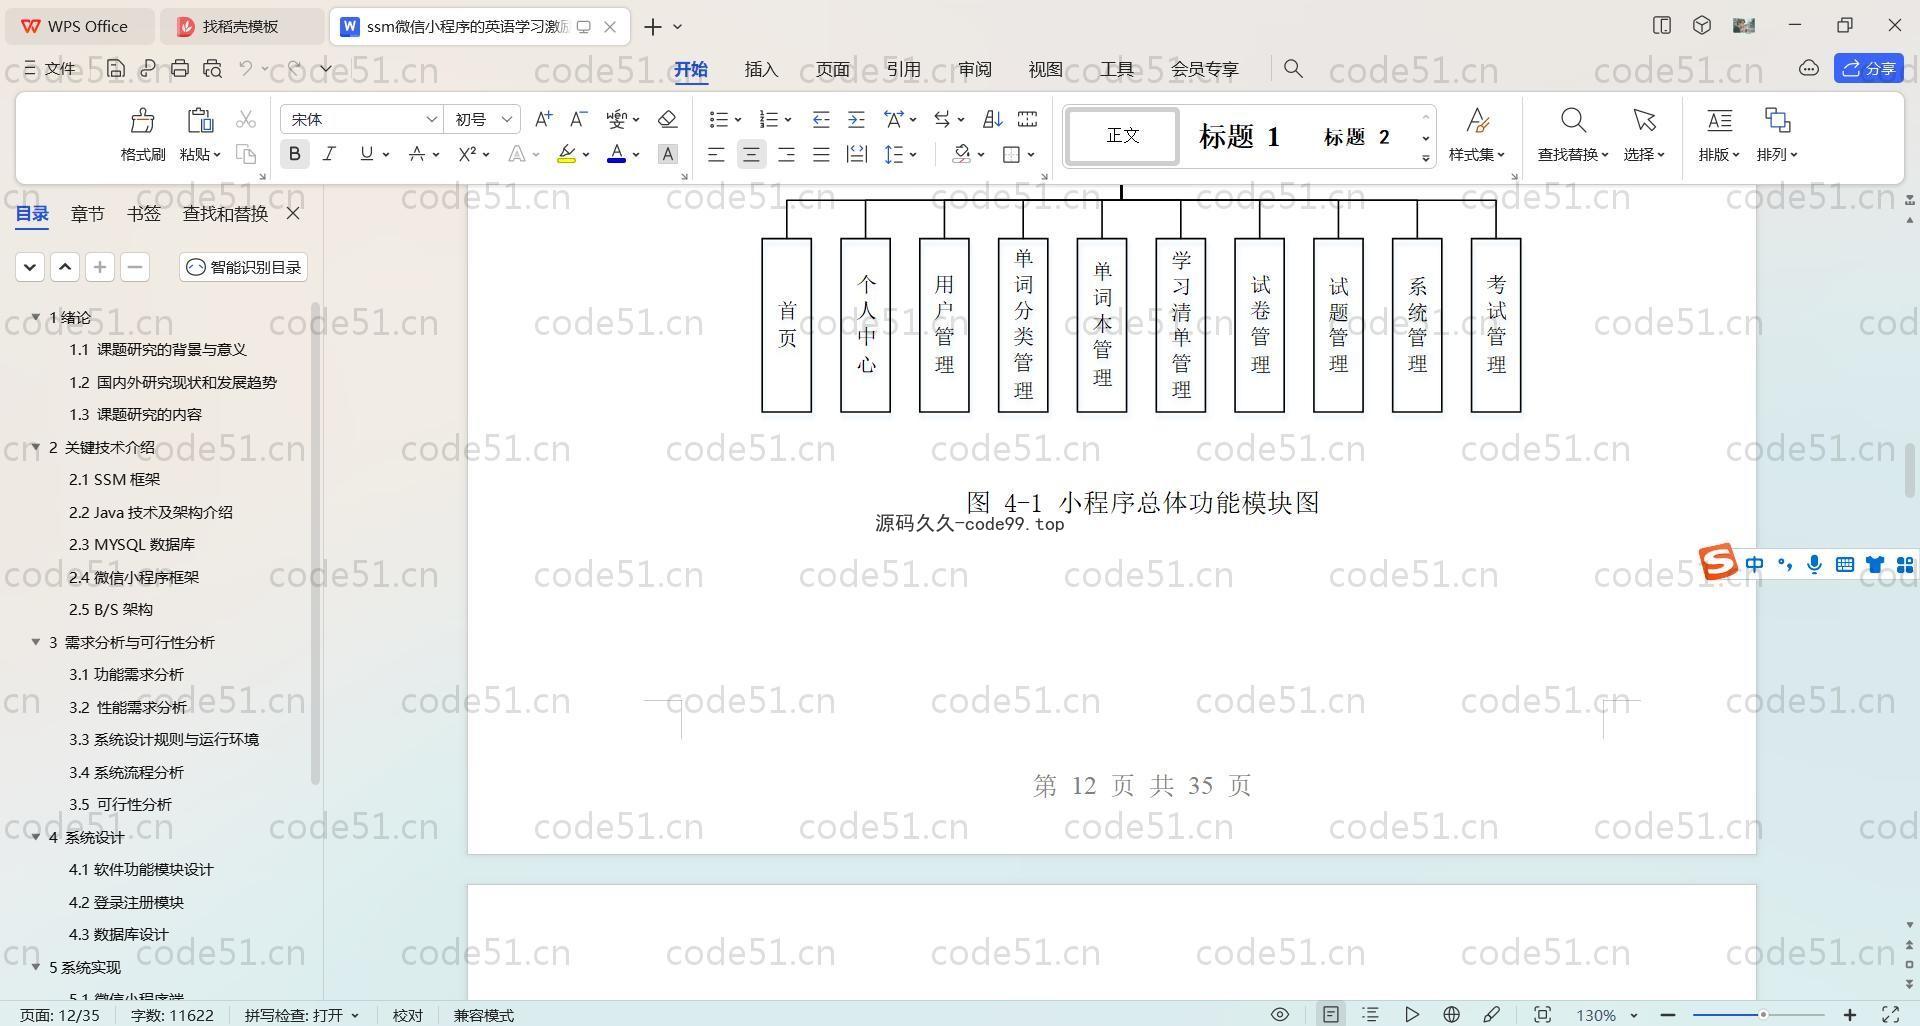Click the Align Left icon

tap(716, 154)
